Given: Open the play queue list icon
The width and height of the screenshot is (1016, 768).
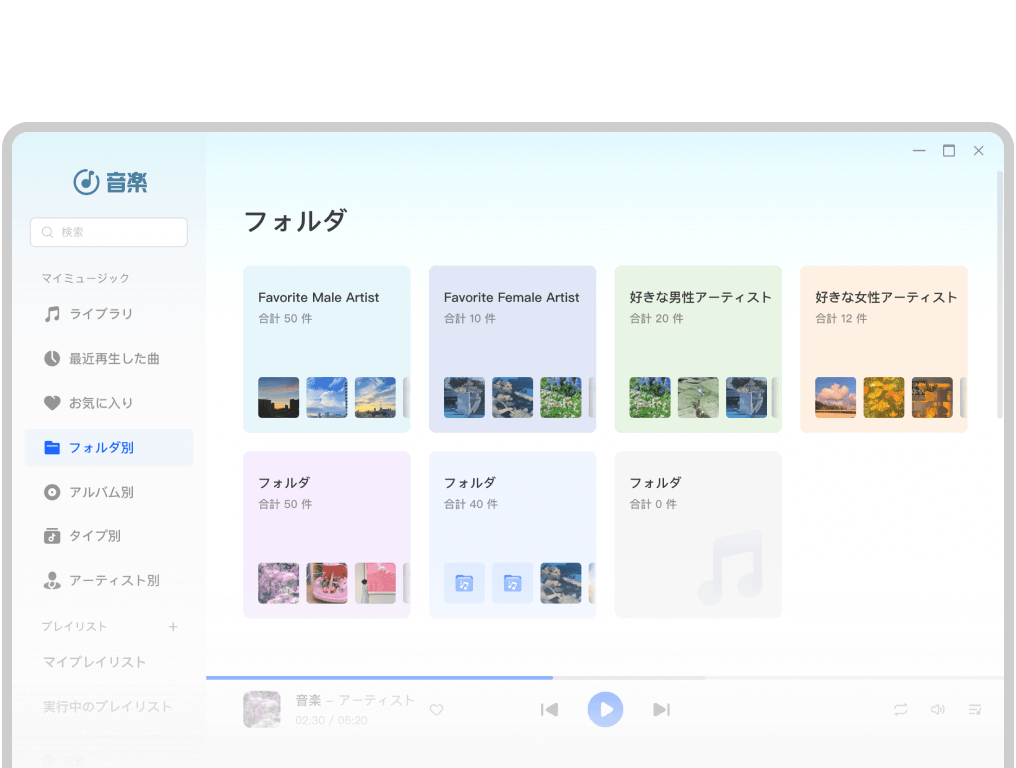Looking at the screenshot, I should pos(974,709).
